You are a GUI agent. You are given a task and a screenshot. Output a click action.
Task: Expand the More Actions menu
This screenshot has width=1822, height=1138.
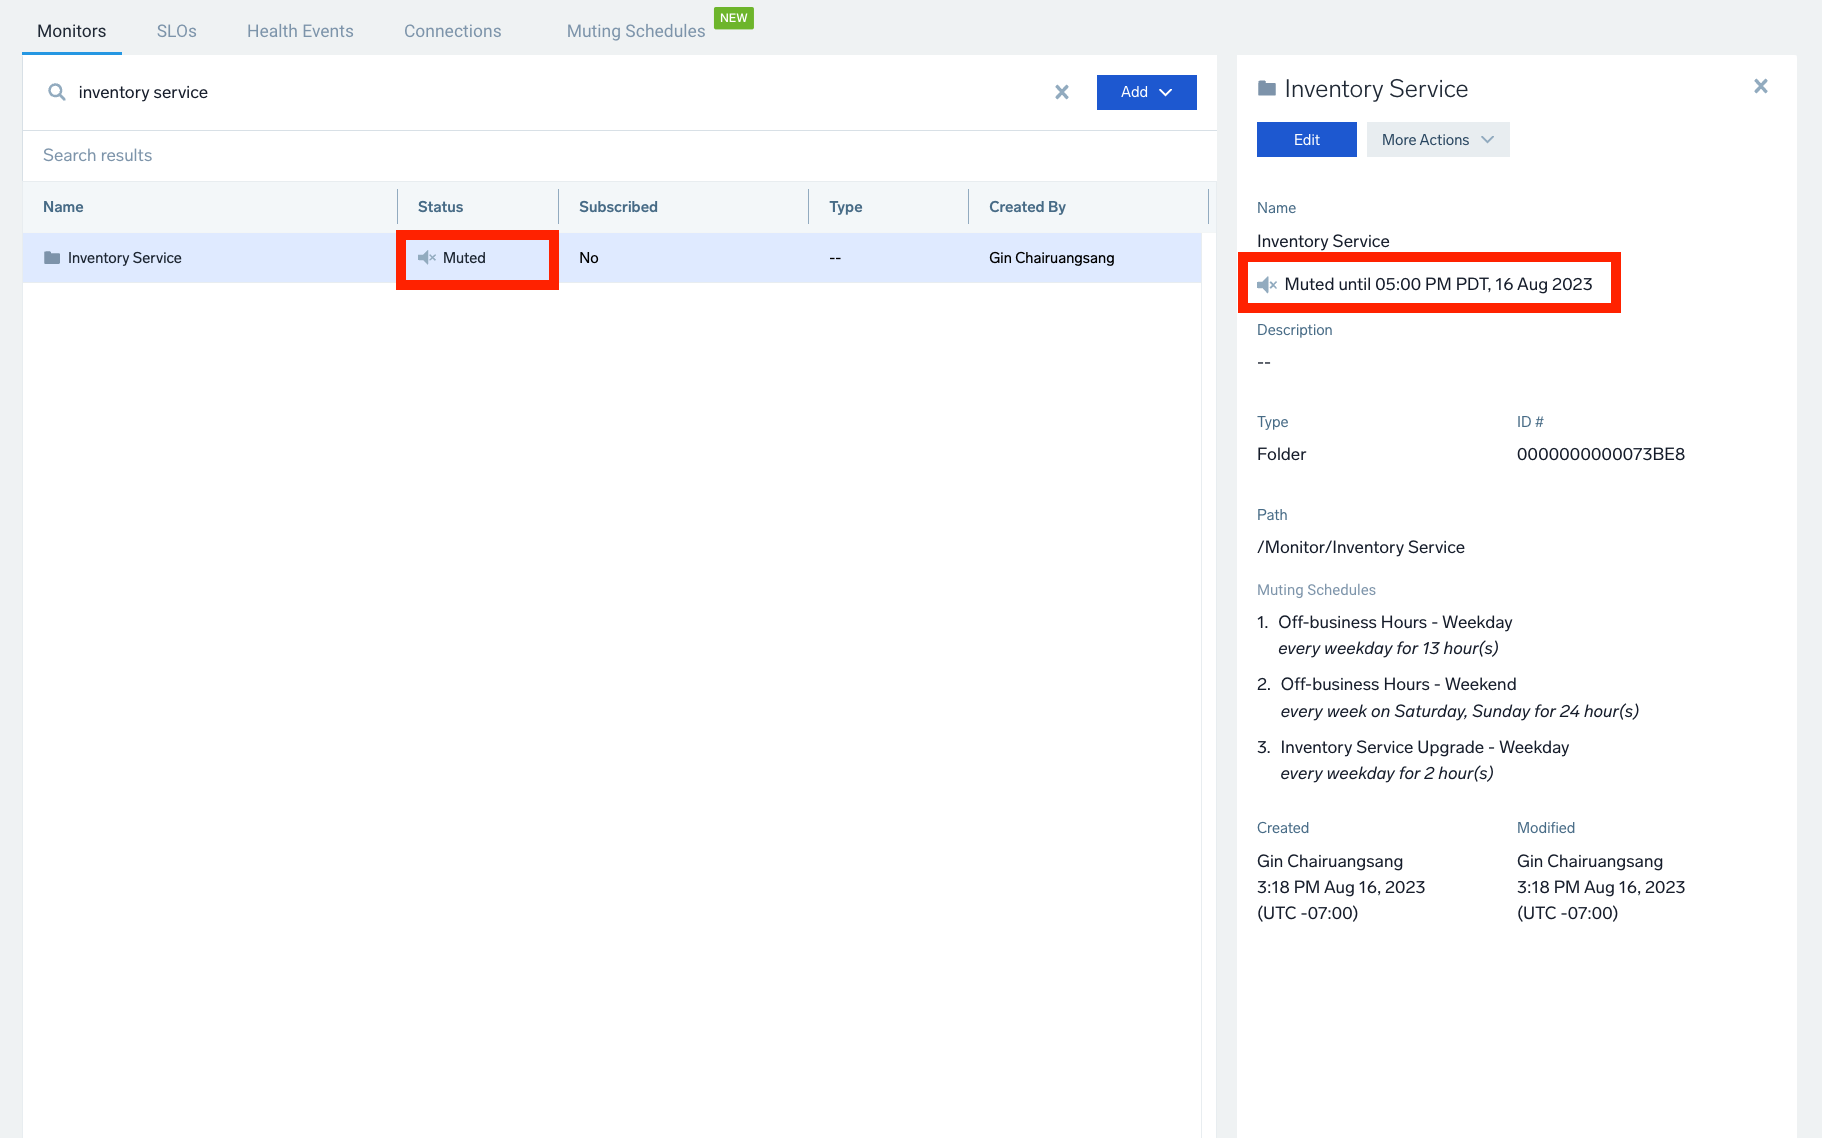tap(1438, 140)
